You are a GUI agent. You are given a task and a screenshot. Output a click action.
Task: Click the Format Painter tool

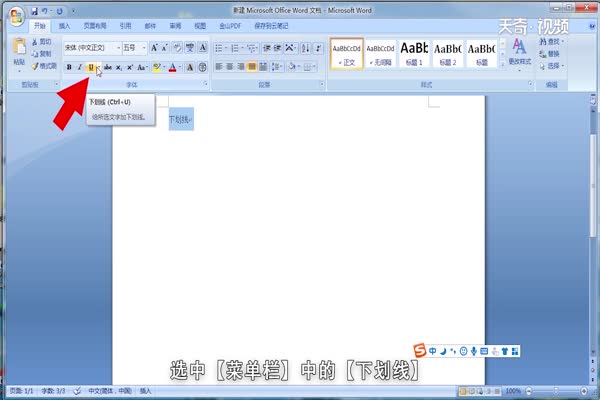pyautogui.click(x=43, y=66)
